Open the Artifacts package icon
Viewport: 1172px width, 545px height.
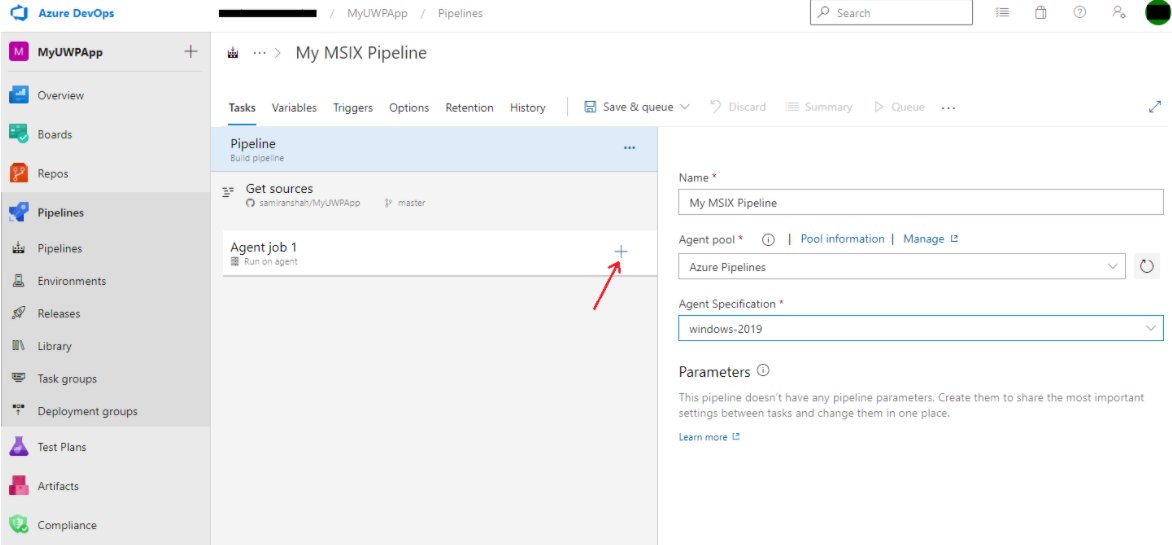tap(19, 486)
